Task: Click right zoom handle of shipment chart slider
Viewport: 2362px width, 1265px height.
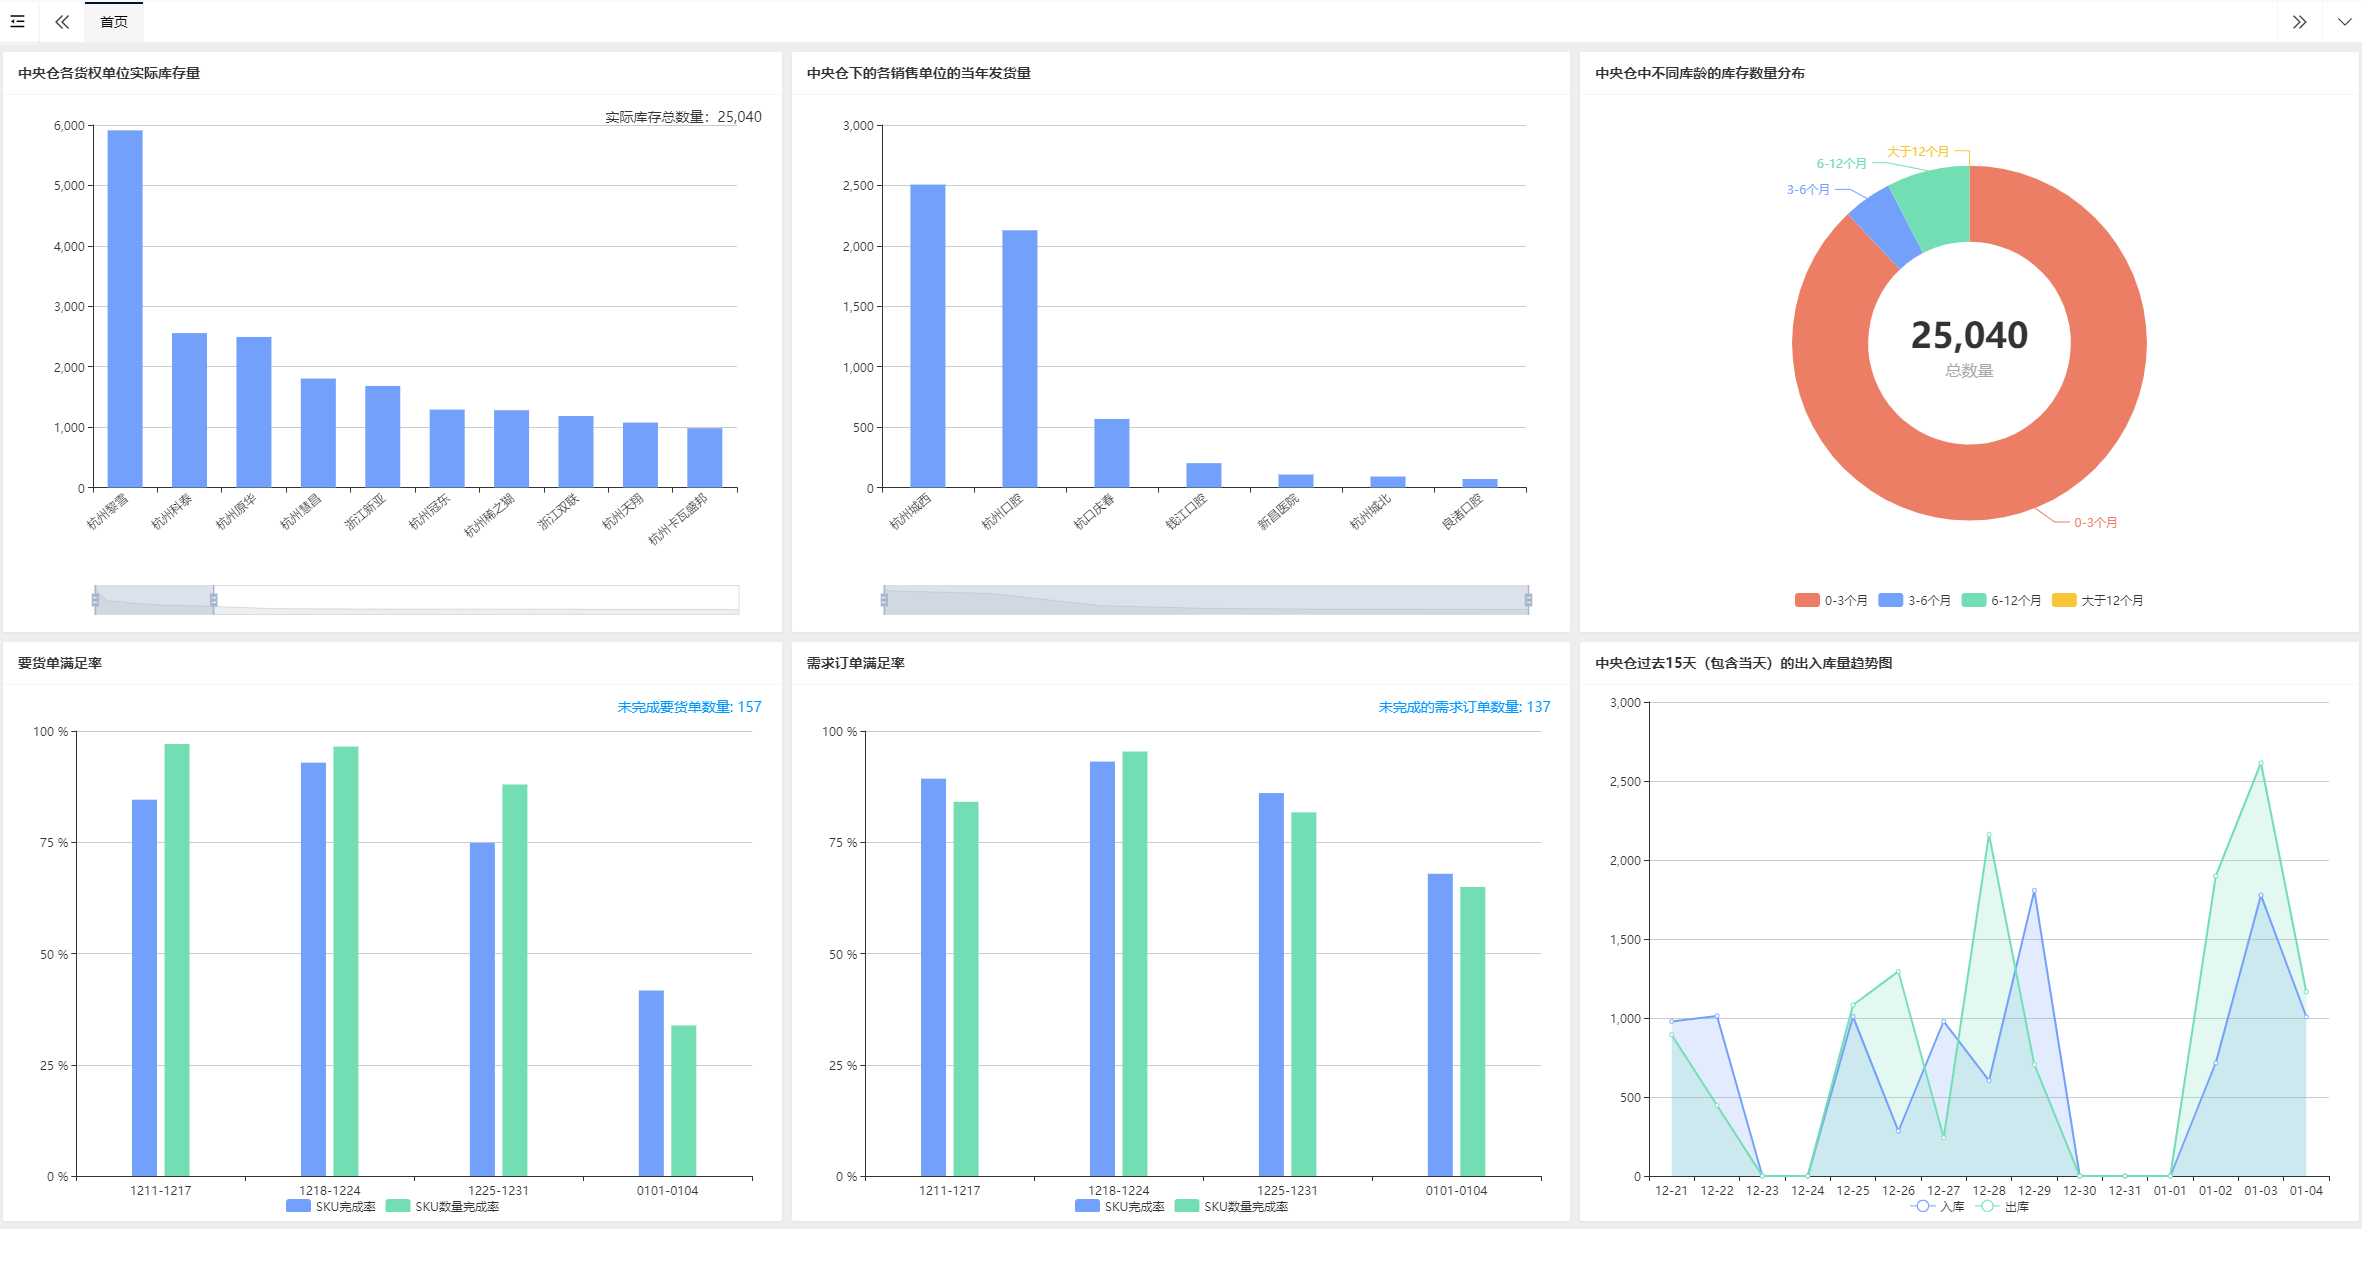Action: (1528, 599)
